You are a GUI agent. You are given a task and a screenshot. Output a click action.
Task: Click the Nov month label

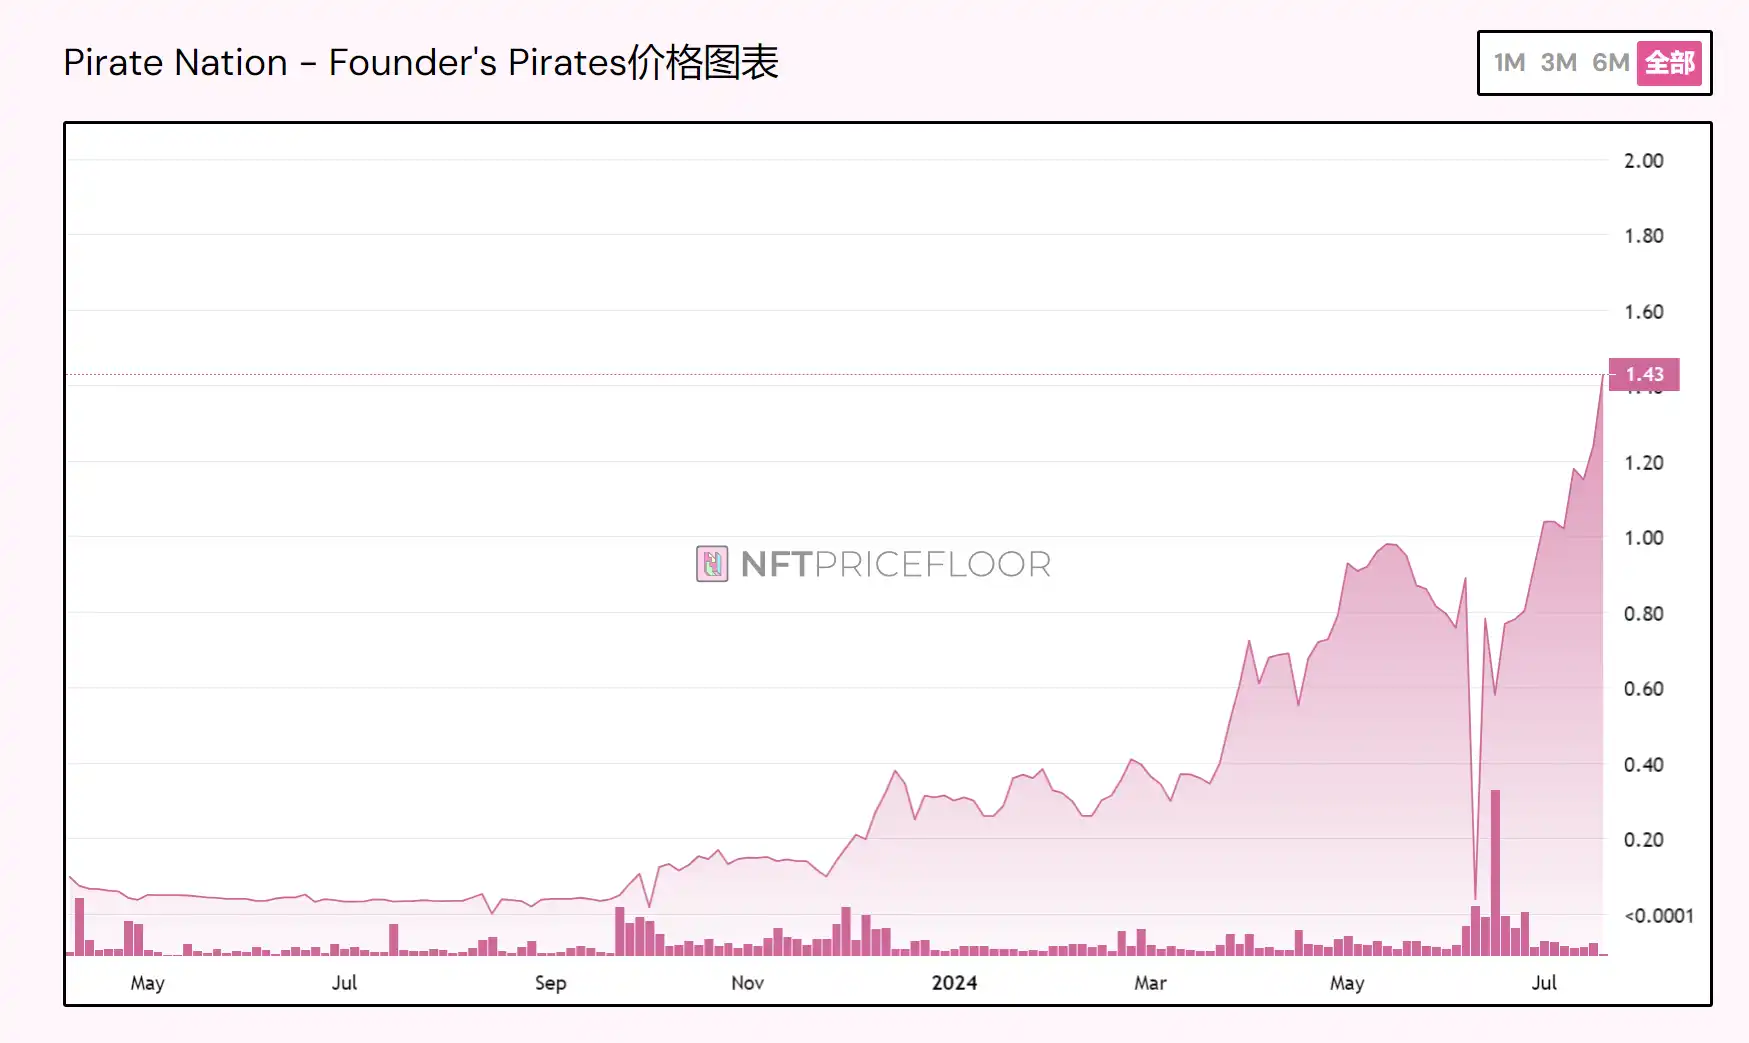pos(747,983)
